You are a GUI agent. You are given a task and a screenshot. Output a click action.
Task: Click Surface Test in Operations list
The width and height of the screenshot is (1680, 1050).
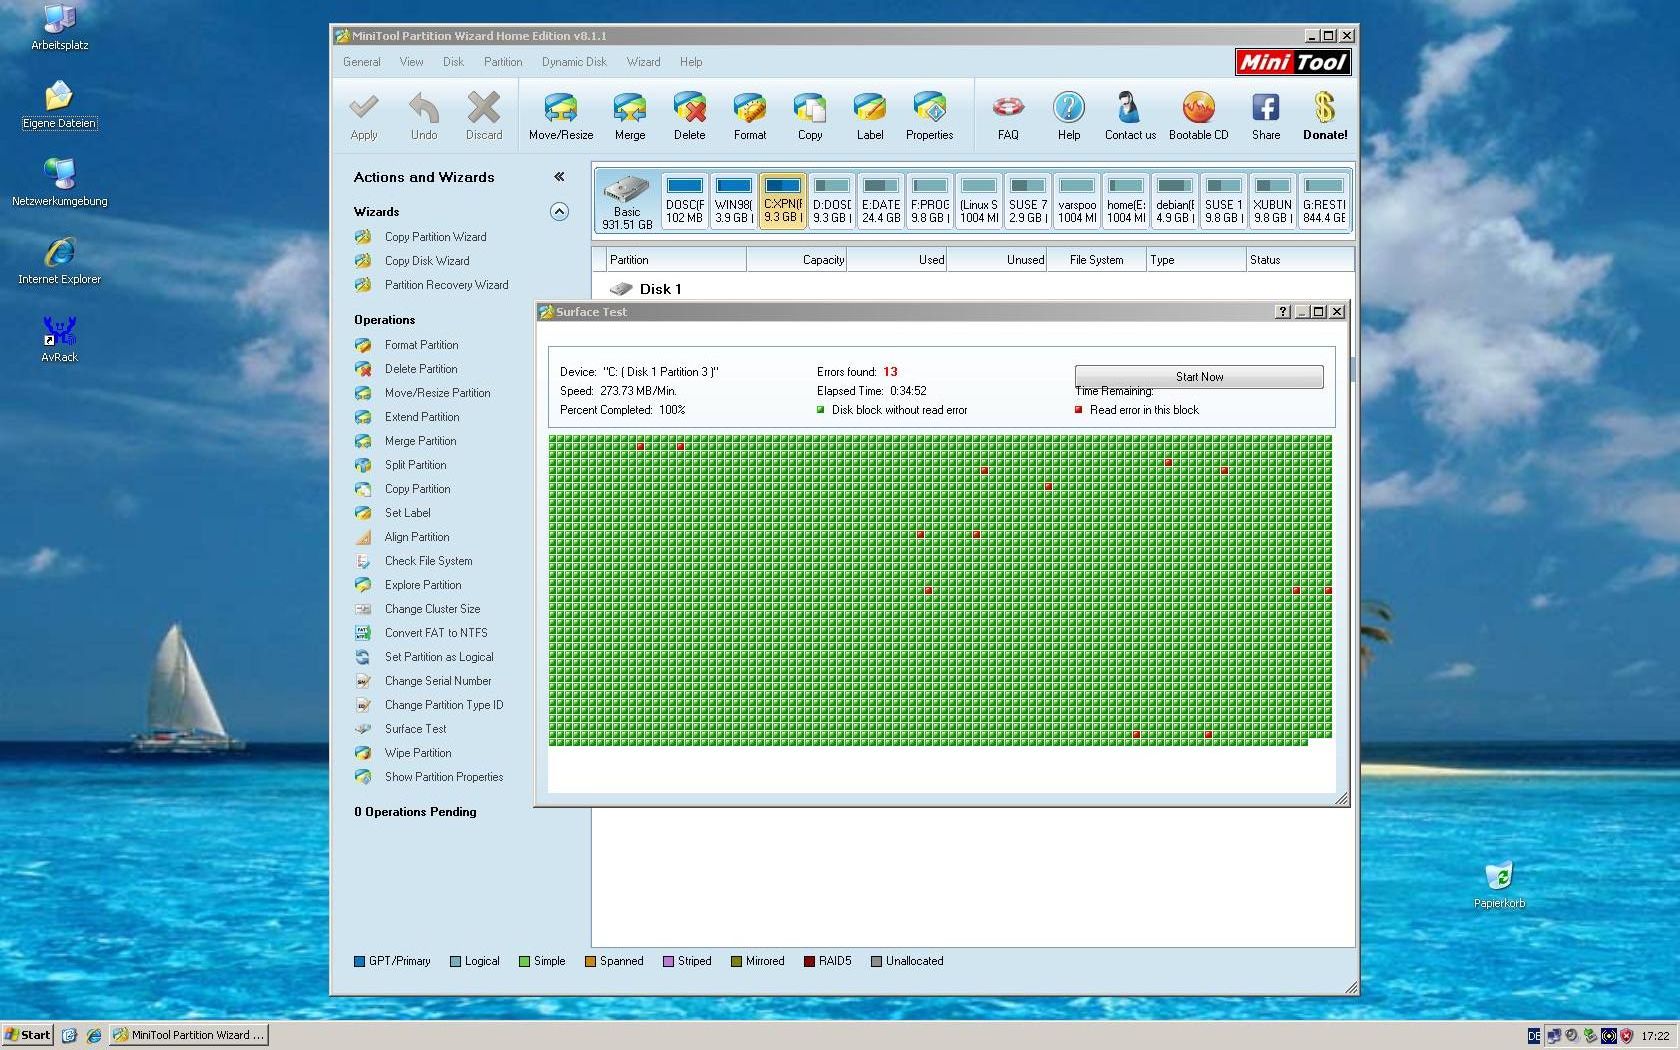click(x=415, y=729)
